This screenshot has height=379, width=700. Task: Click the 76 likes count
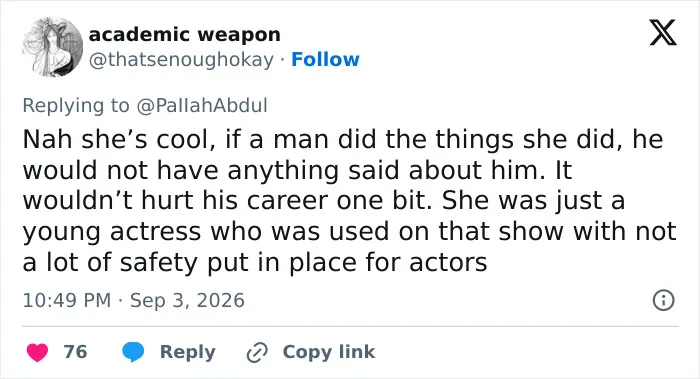click(75, 352)
